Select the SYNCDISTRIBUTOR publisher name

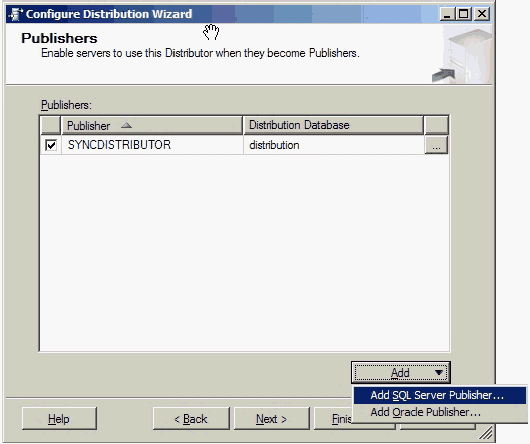(x=119, y=145)
